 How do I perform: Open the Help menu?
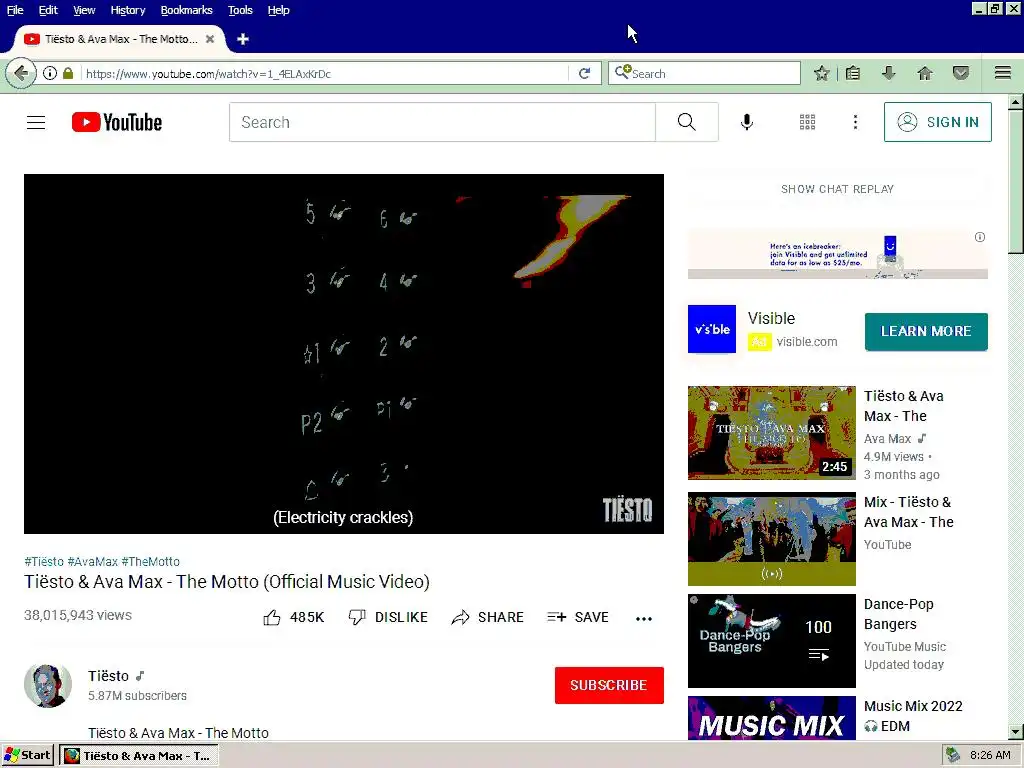[x=278, y=10]
